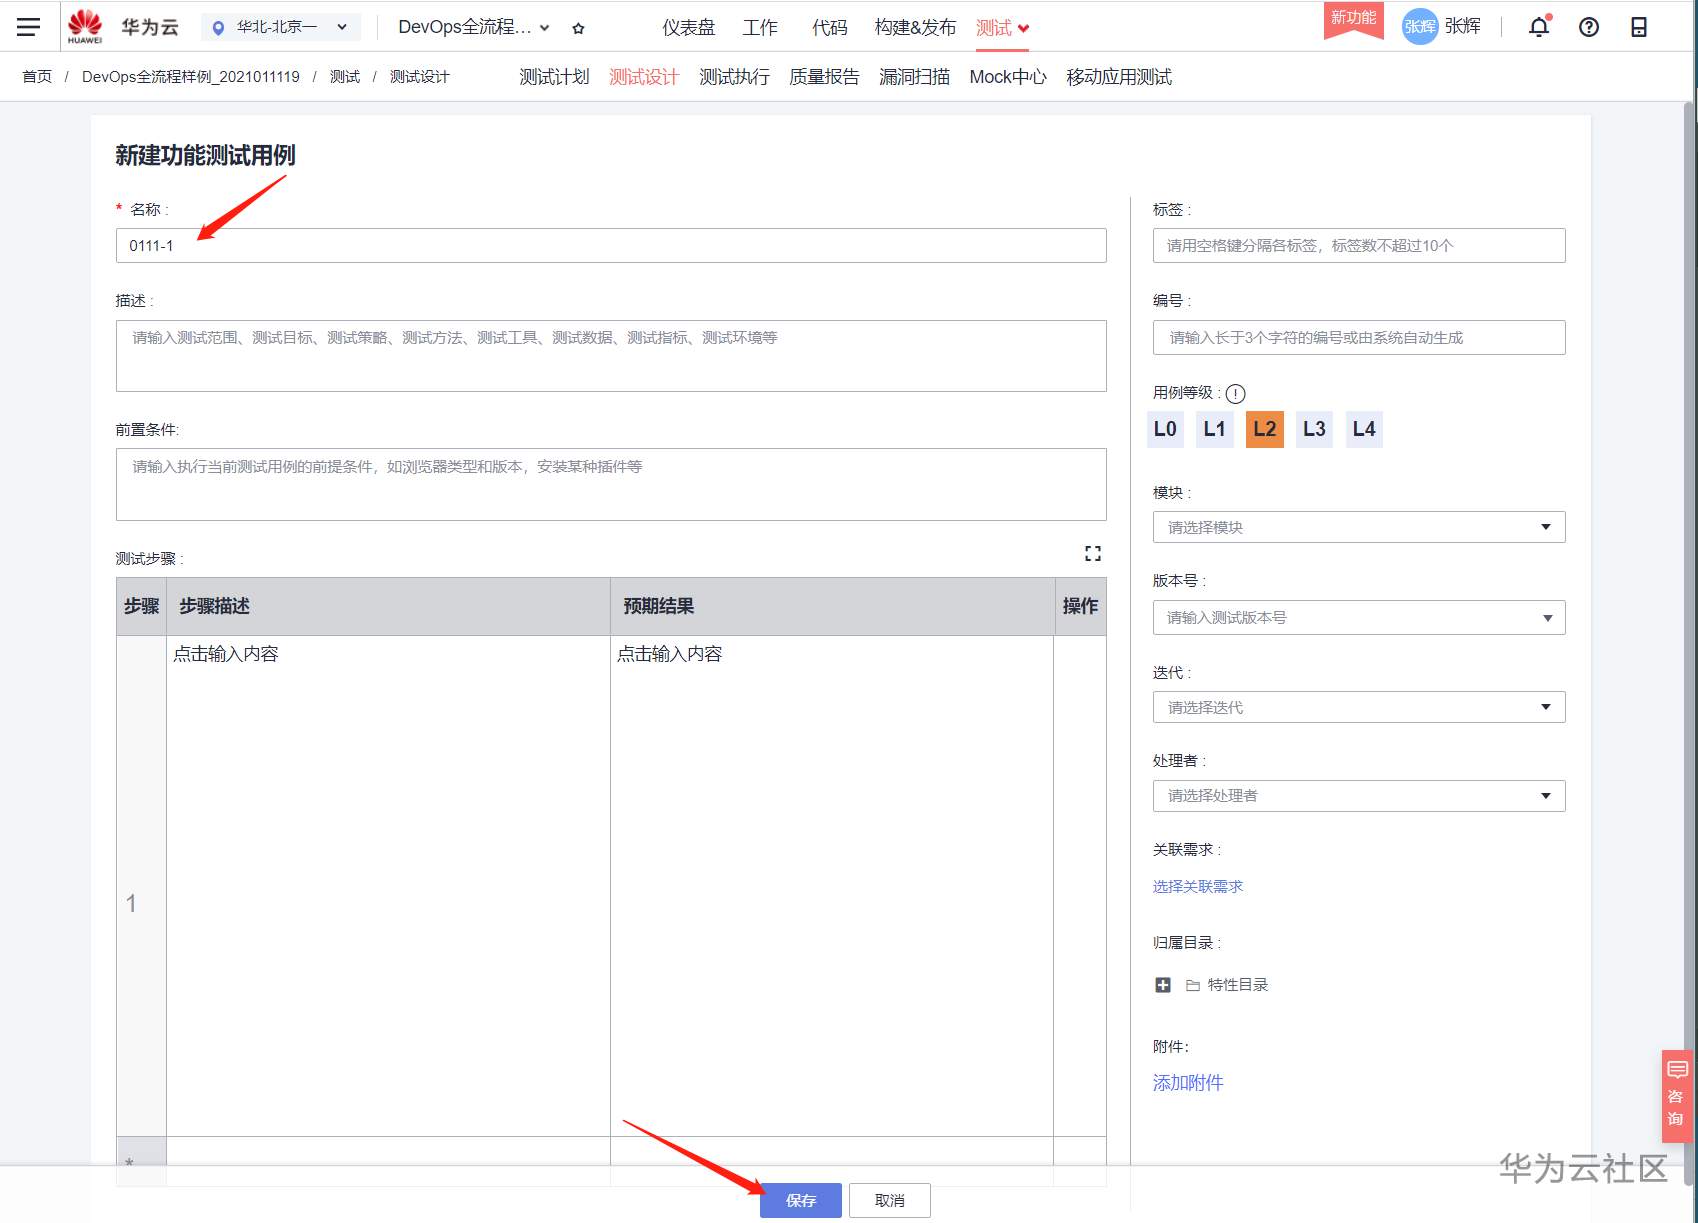
Task: Switch to Mock中心 tab
Action: click(1008, 77)
